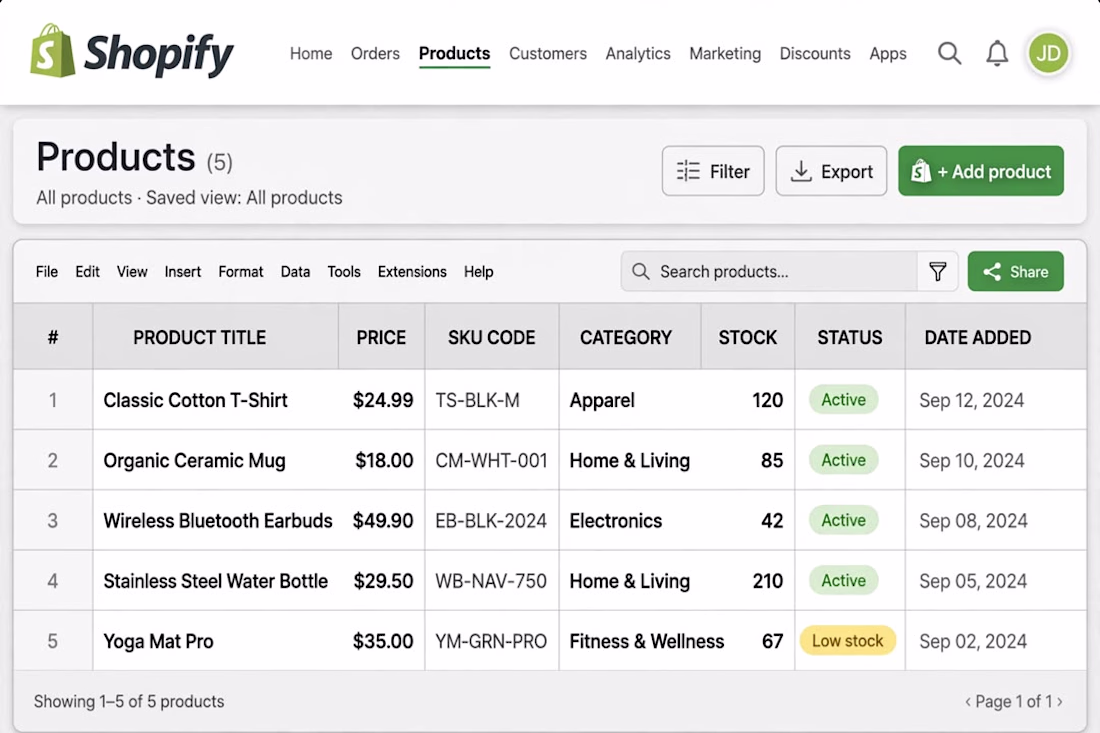This screenshot has height=733, width=1100.
Task: Open the Edit menu
Action: 88,271
